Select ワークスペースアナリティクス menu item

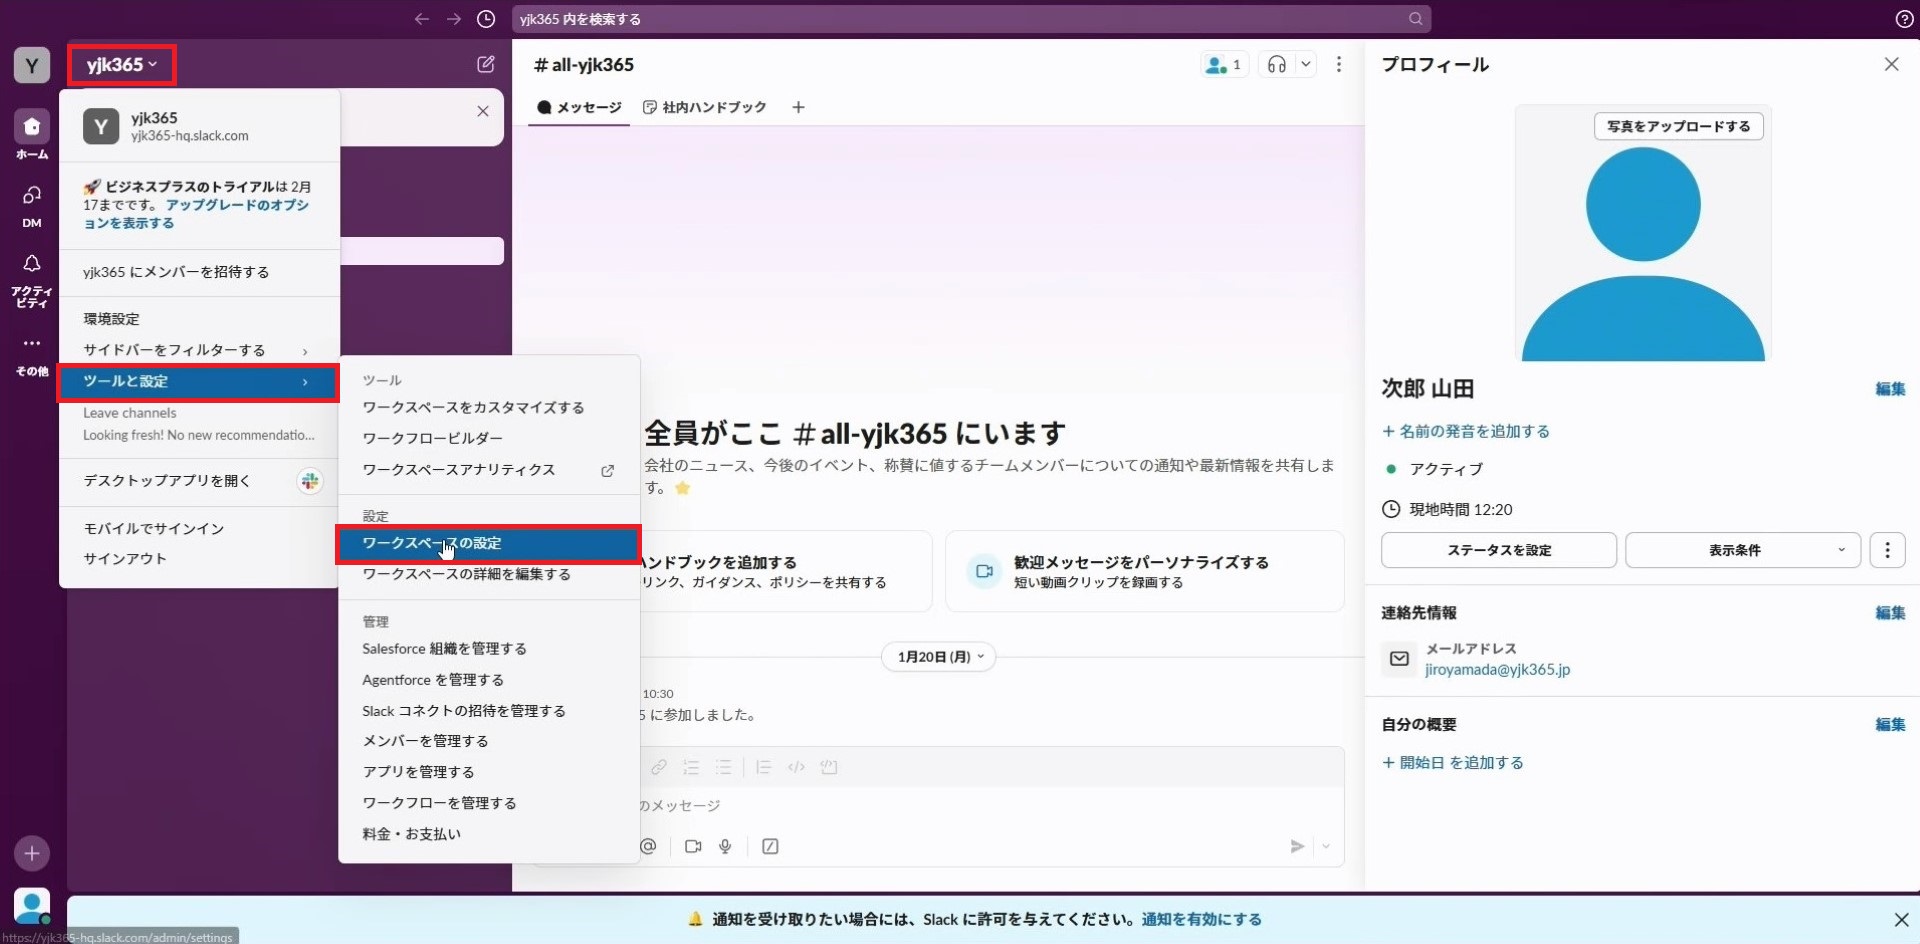(x=488, y=470)
